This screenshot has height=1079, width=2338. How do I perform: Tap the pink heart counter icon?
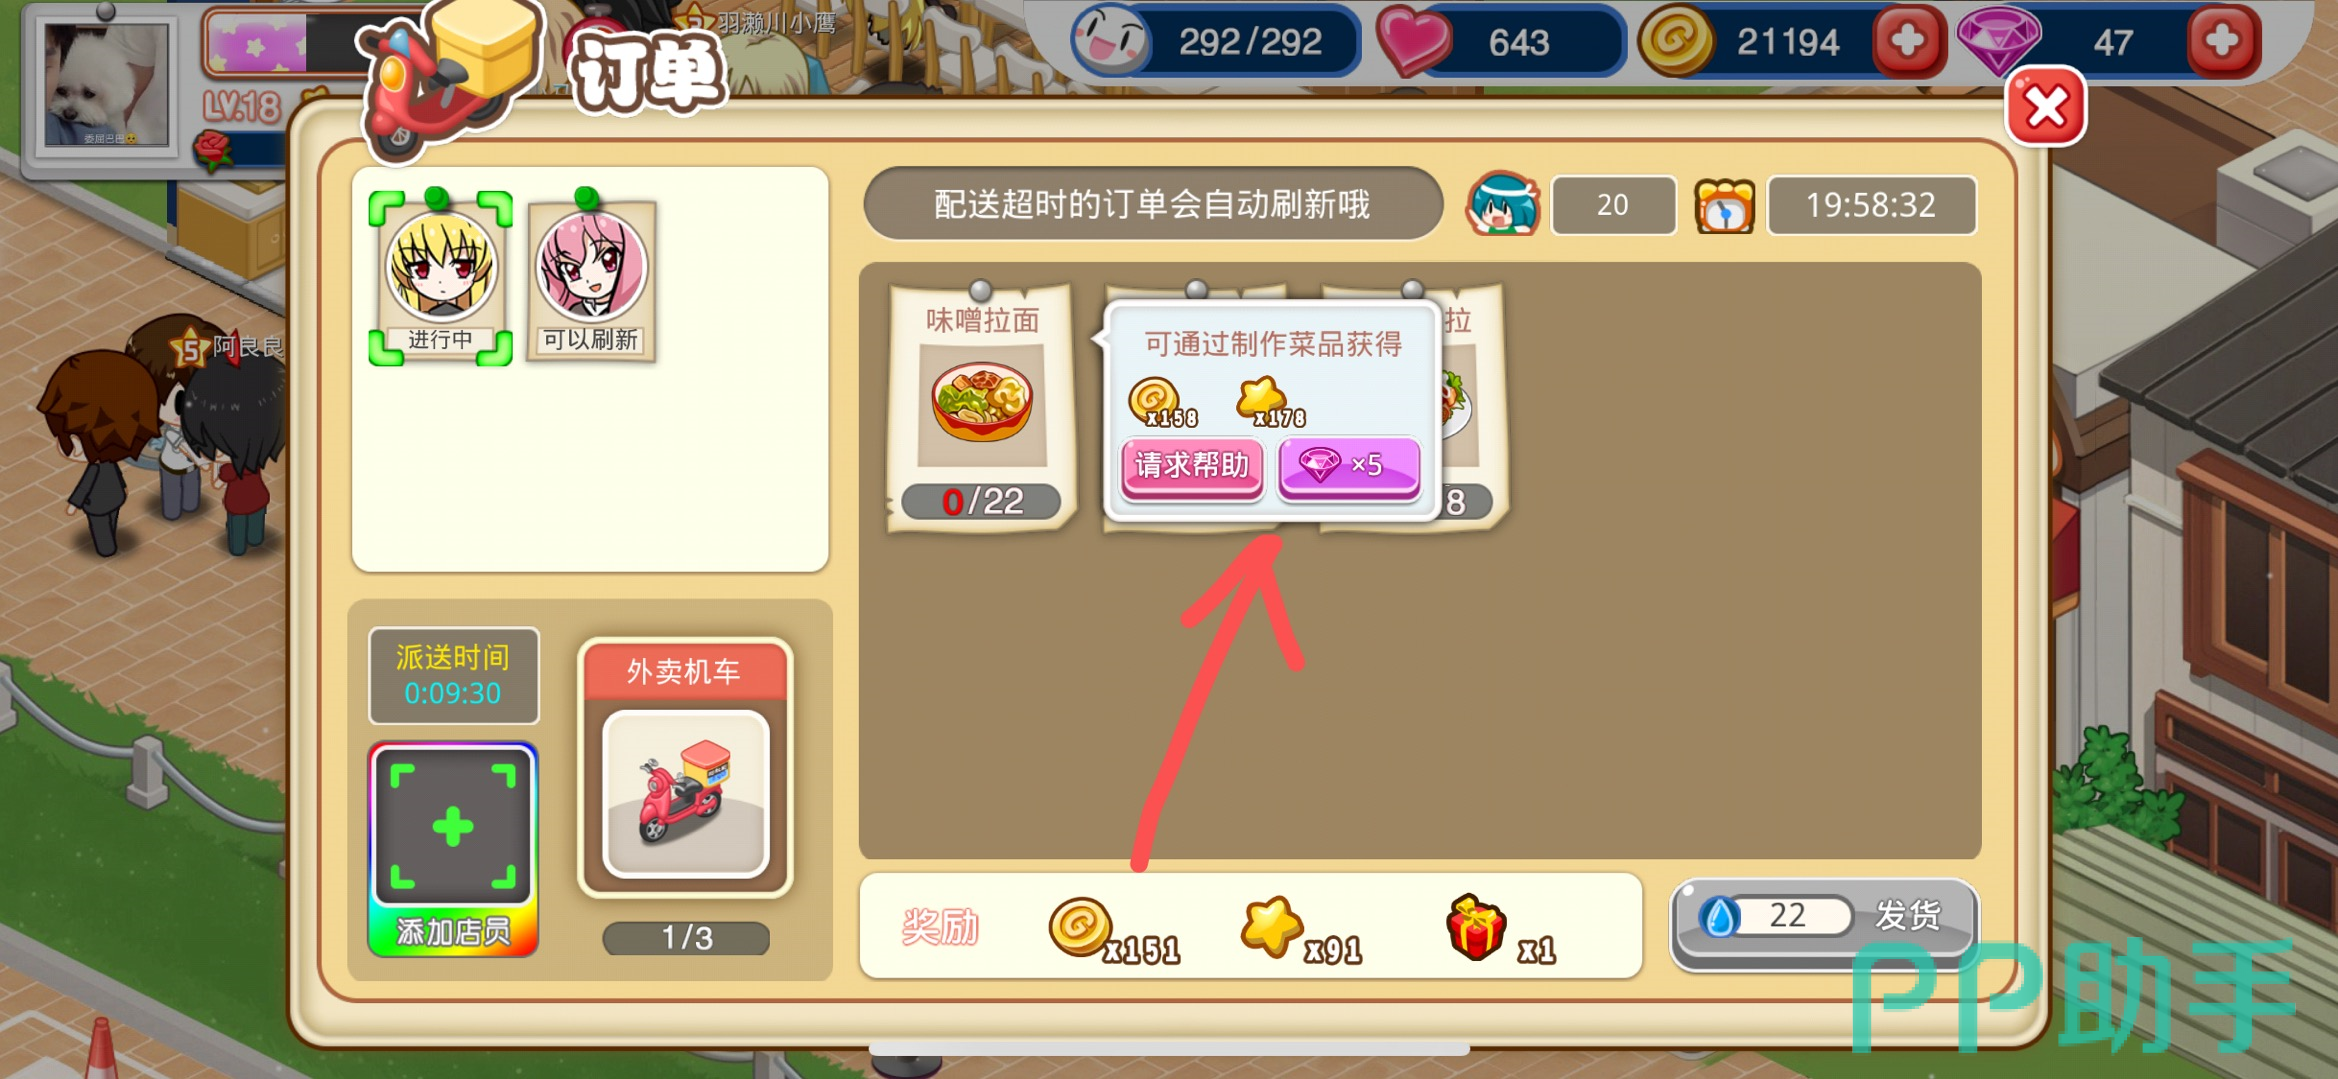click(x=1414, y=42)
